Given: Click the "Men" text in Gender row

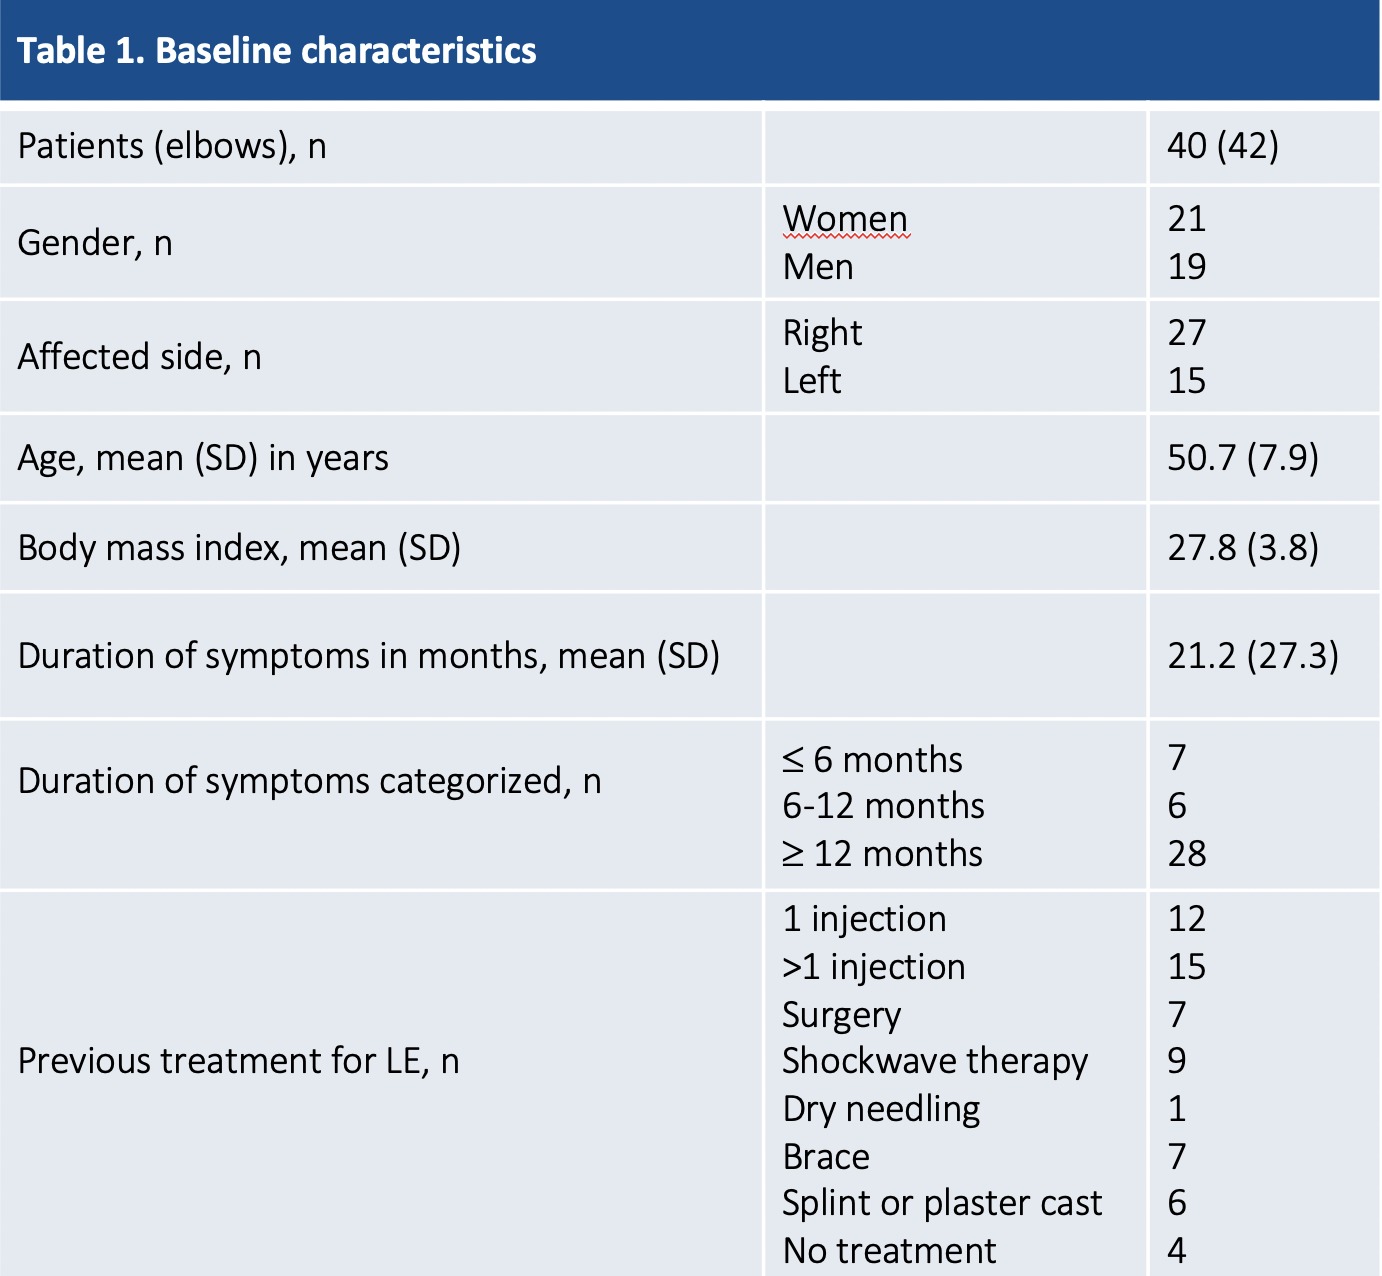Looking at the screenshot, I should [818, 267].
